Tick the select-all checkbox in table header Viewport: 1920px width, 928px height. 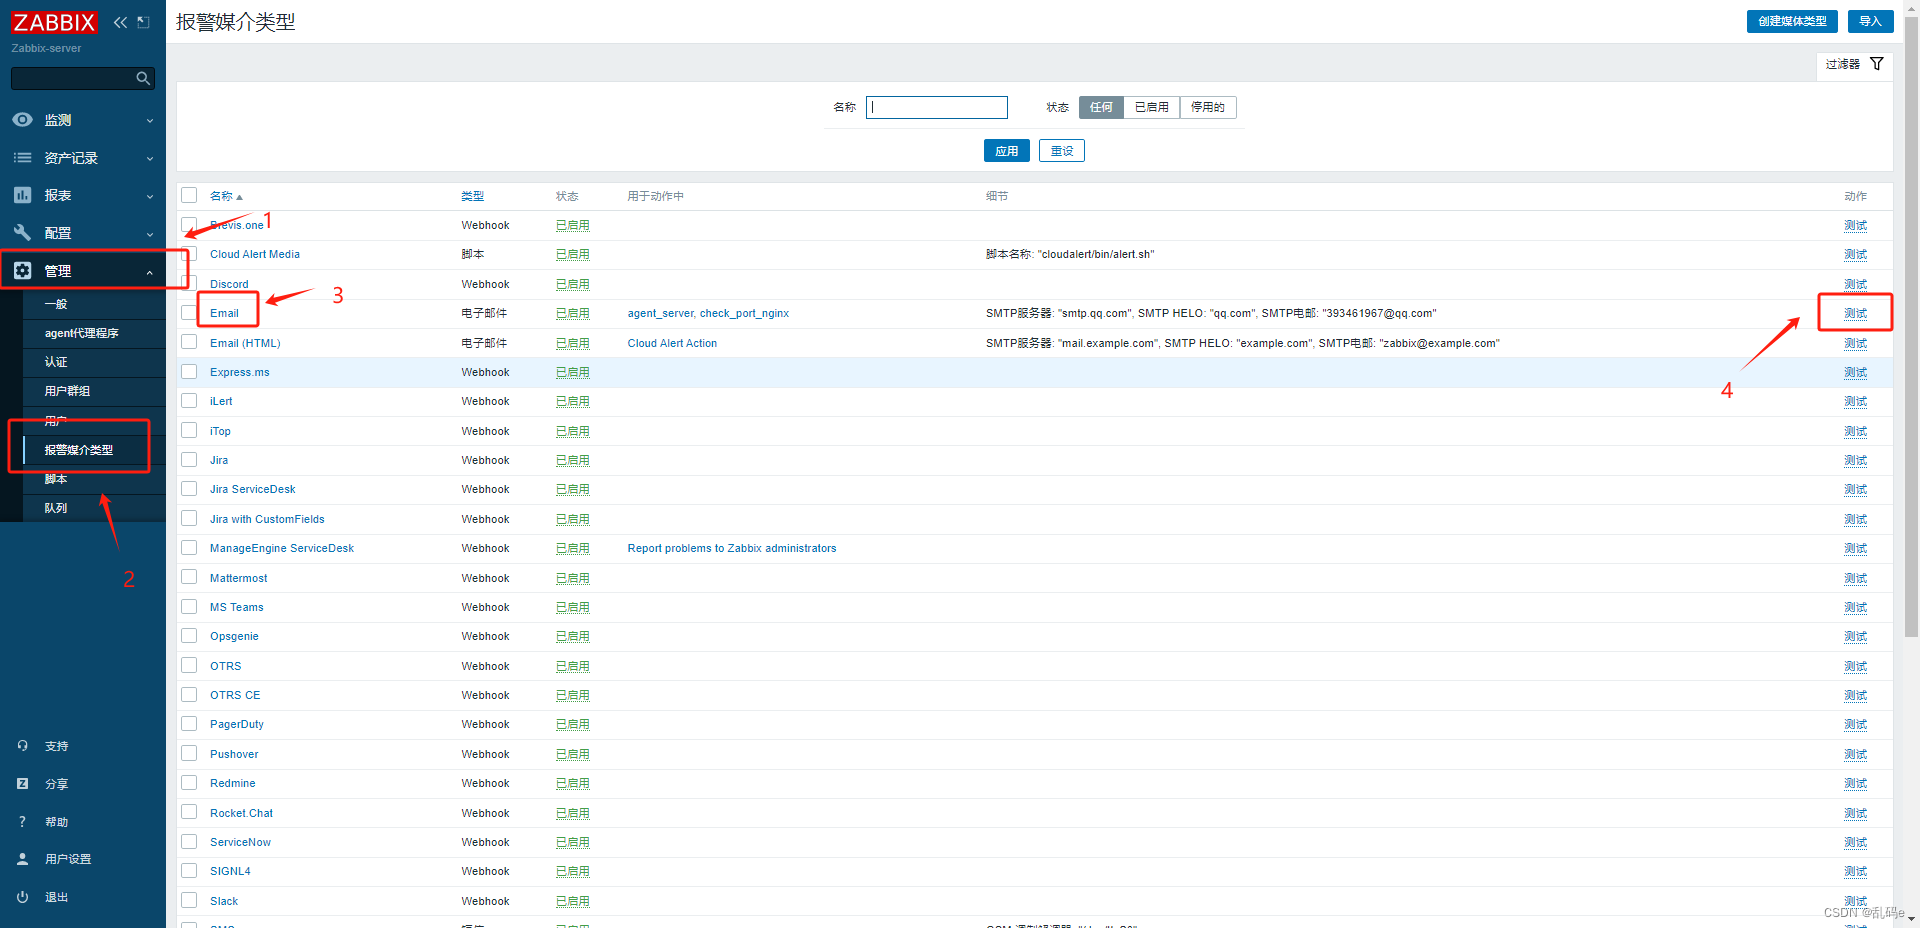click(189, 195)
